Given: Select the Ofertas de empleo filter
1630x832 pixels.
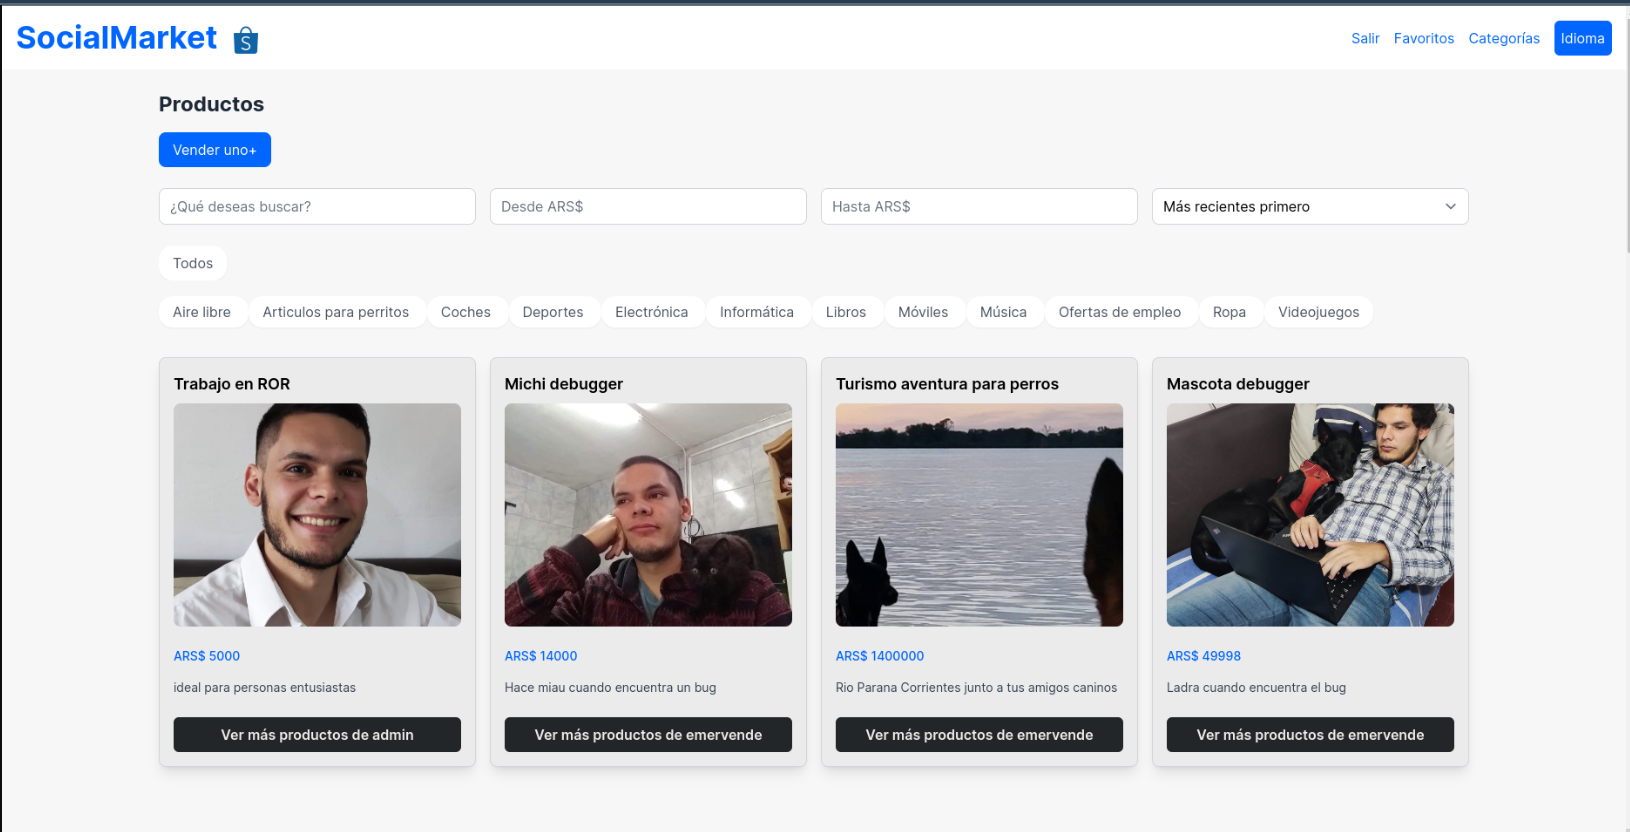Looking at the screenshot, I should [1119, 312].
